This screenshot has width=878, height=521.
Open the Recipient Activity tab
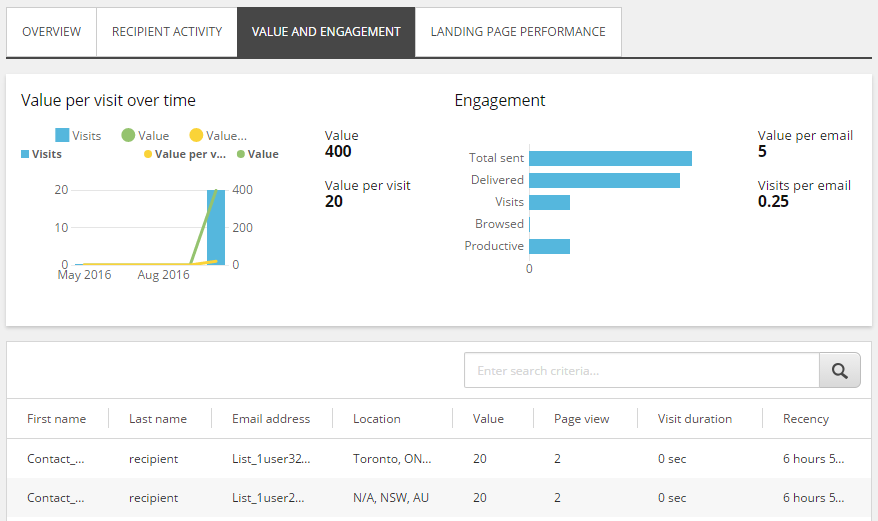click(x=167, y=32)
